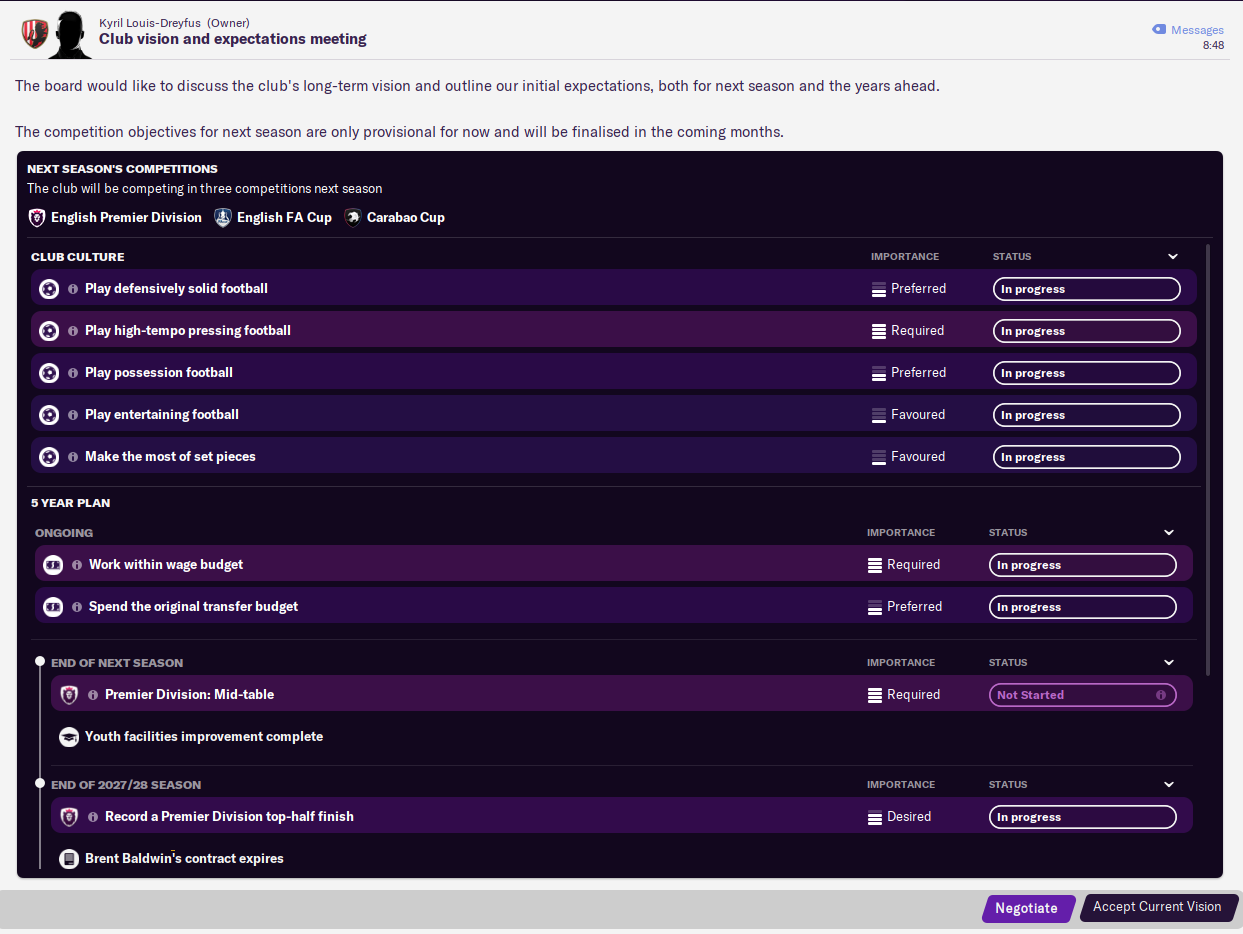Click Accept Current Vision button
Screen dimensions: 1243x934
(1158, 907)
